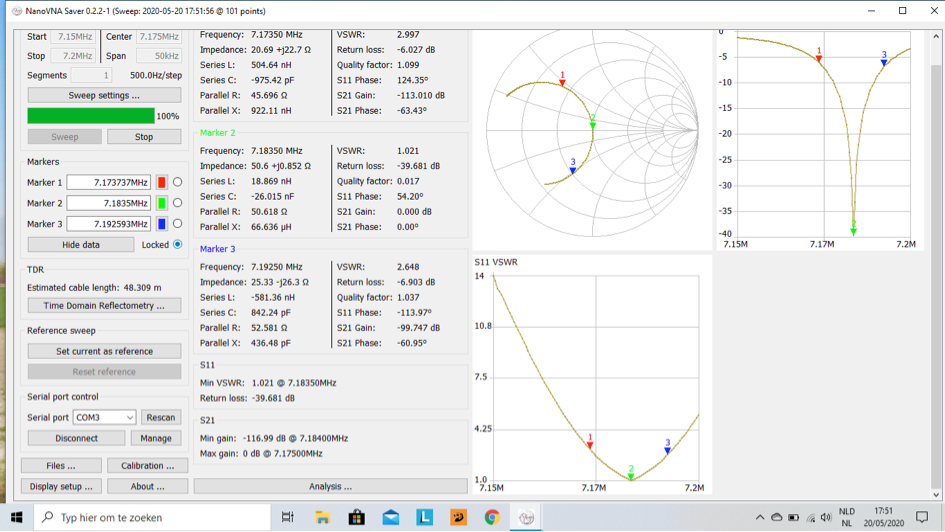Open Marker 1 red color swatch

click(162, 182)
